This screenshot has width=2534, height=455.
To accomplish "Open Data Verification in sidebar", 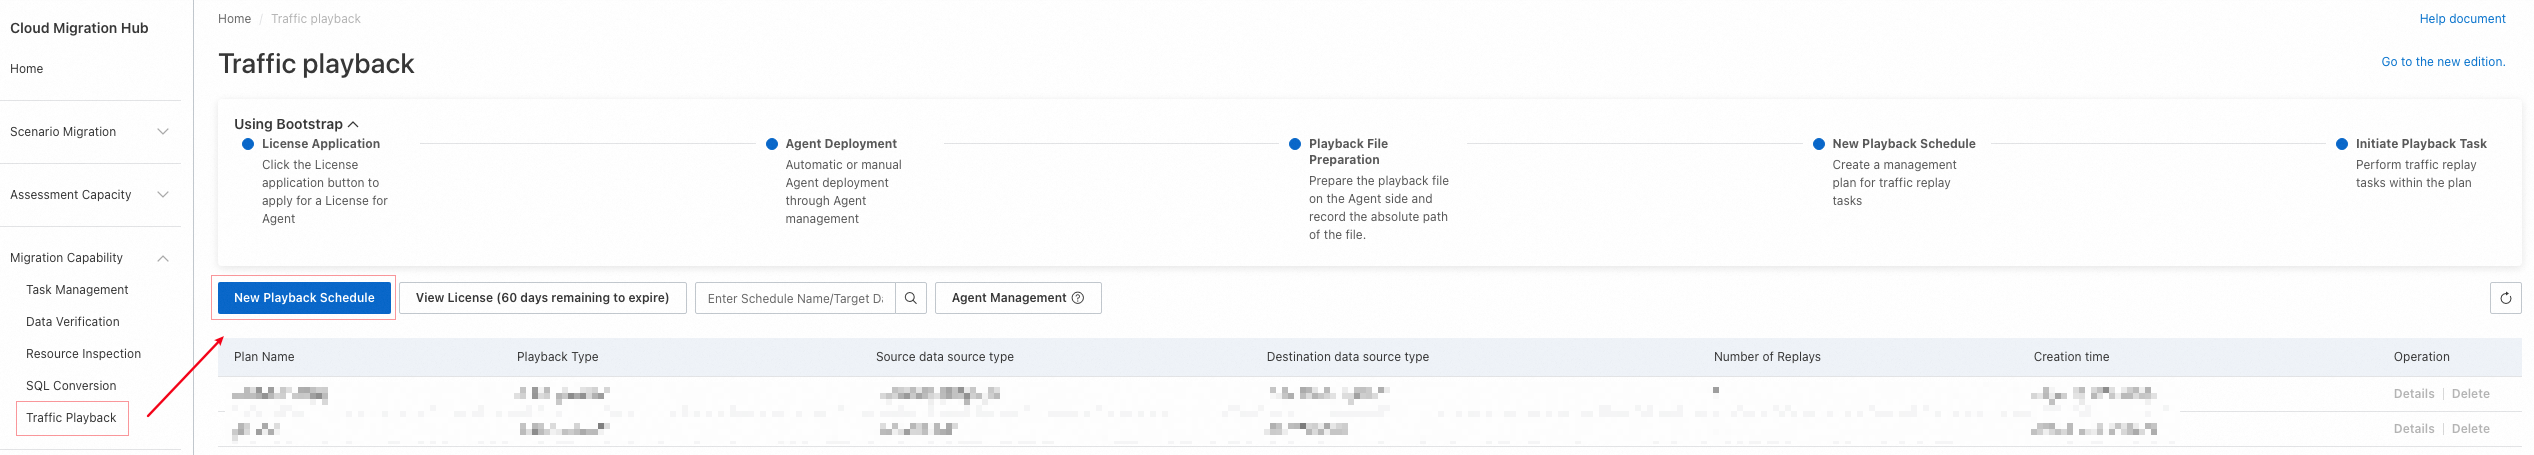I will (73, 322).
